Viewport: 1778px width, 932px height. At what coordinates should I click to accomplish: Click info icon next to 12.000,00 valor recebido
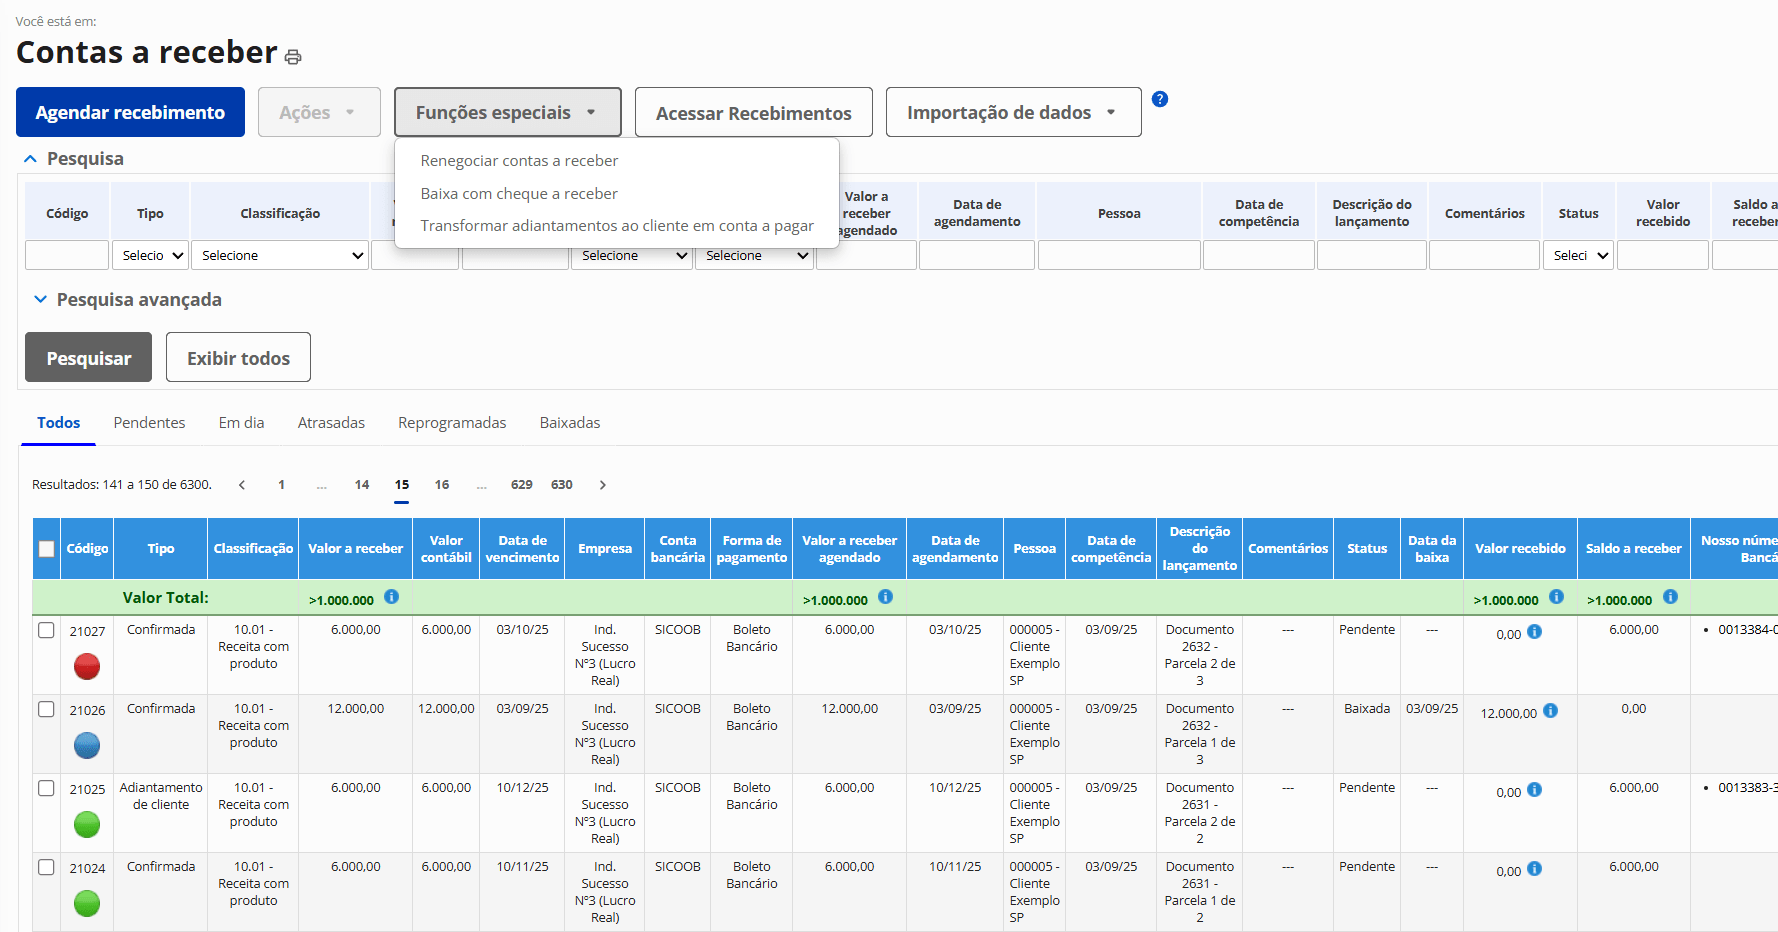[x=1550, y=711]
